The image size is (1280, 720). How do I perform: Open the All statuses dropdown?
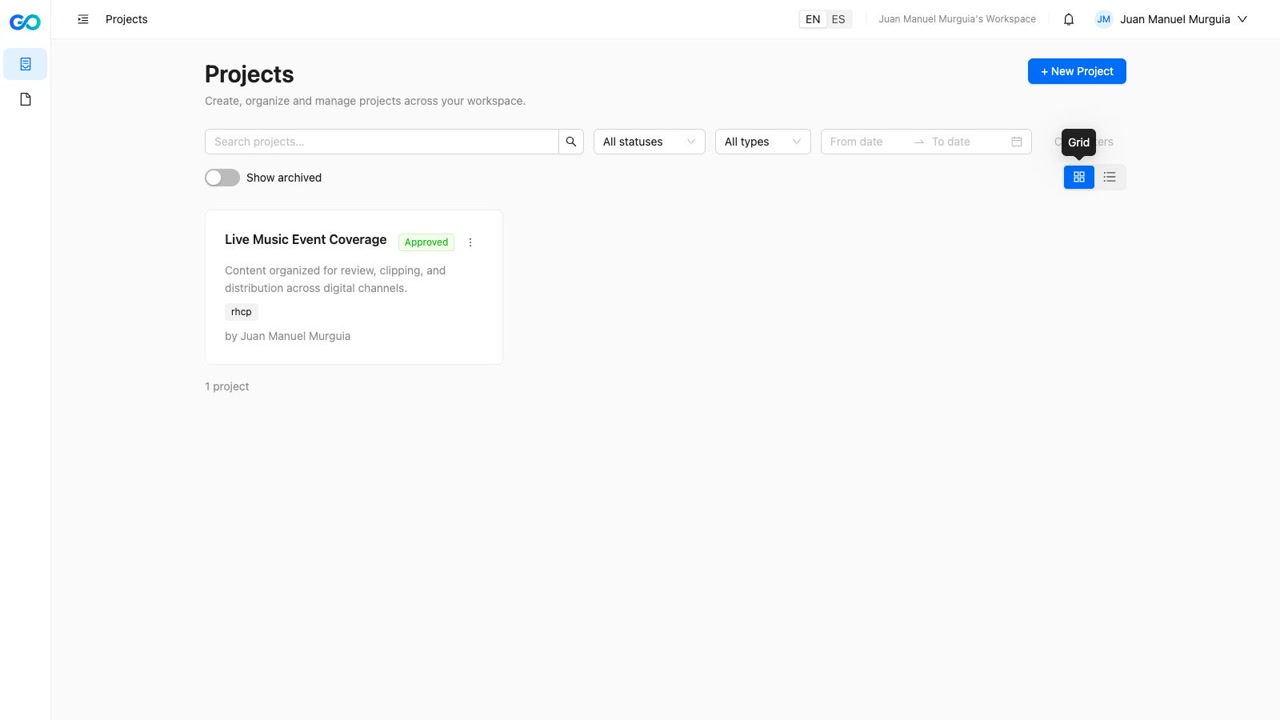(x=649, y=142)
